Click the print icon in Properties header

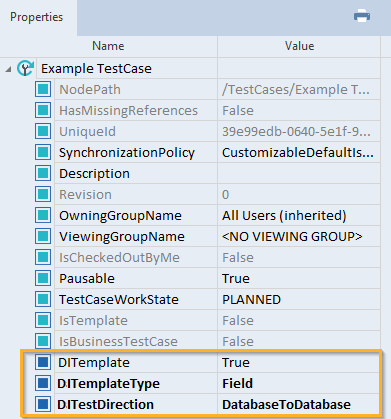click(x=362, y=16)
